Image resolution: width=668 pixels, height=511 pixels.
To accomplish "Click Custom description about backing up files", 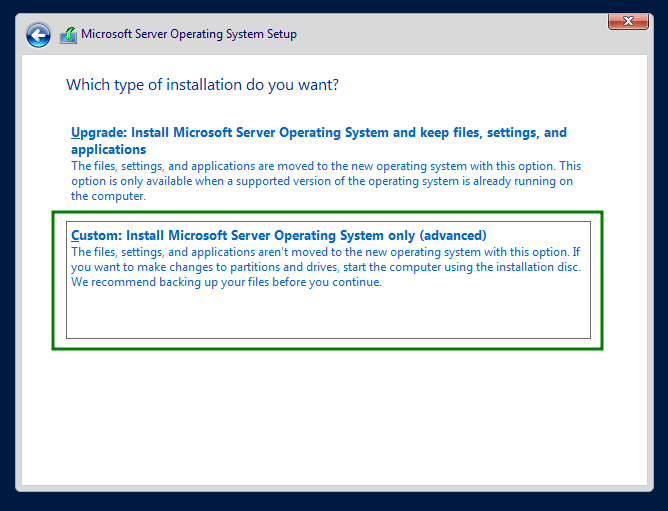I will [x=326, y=267].
